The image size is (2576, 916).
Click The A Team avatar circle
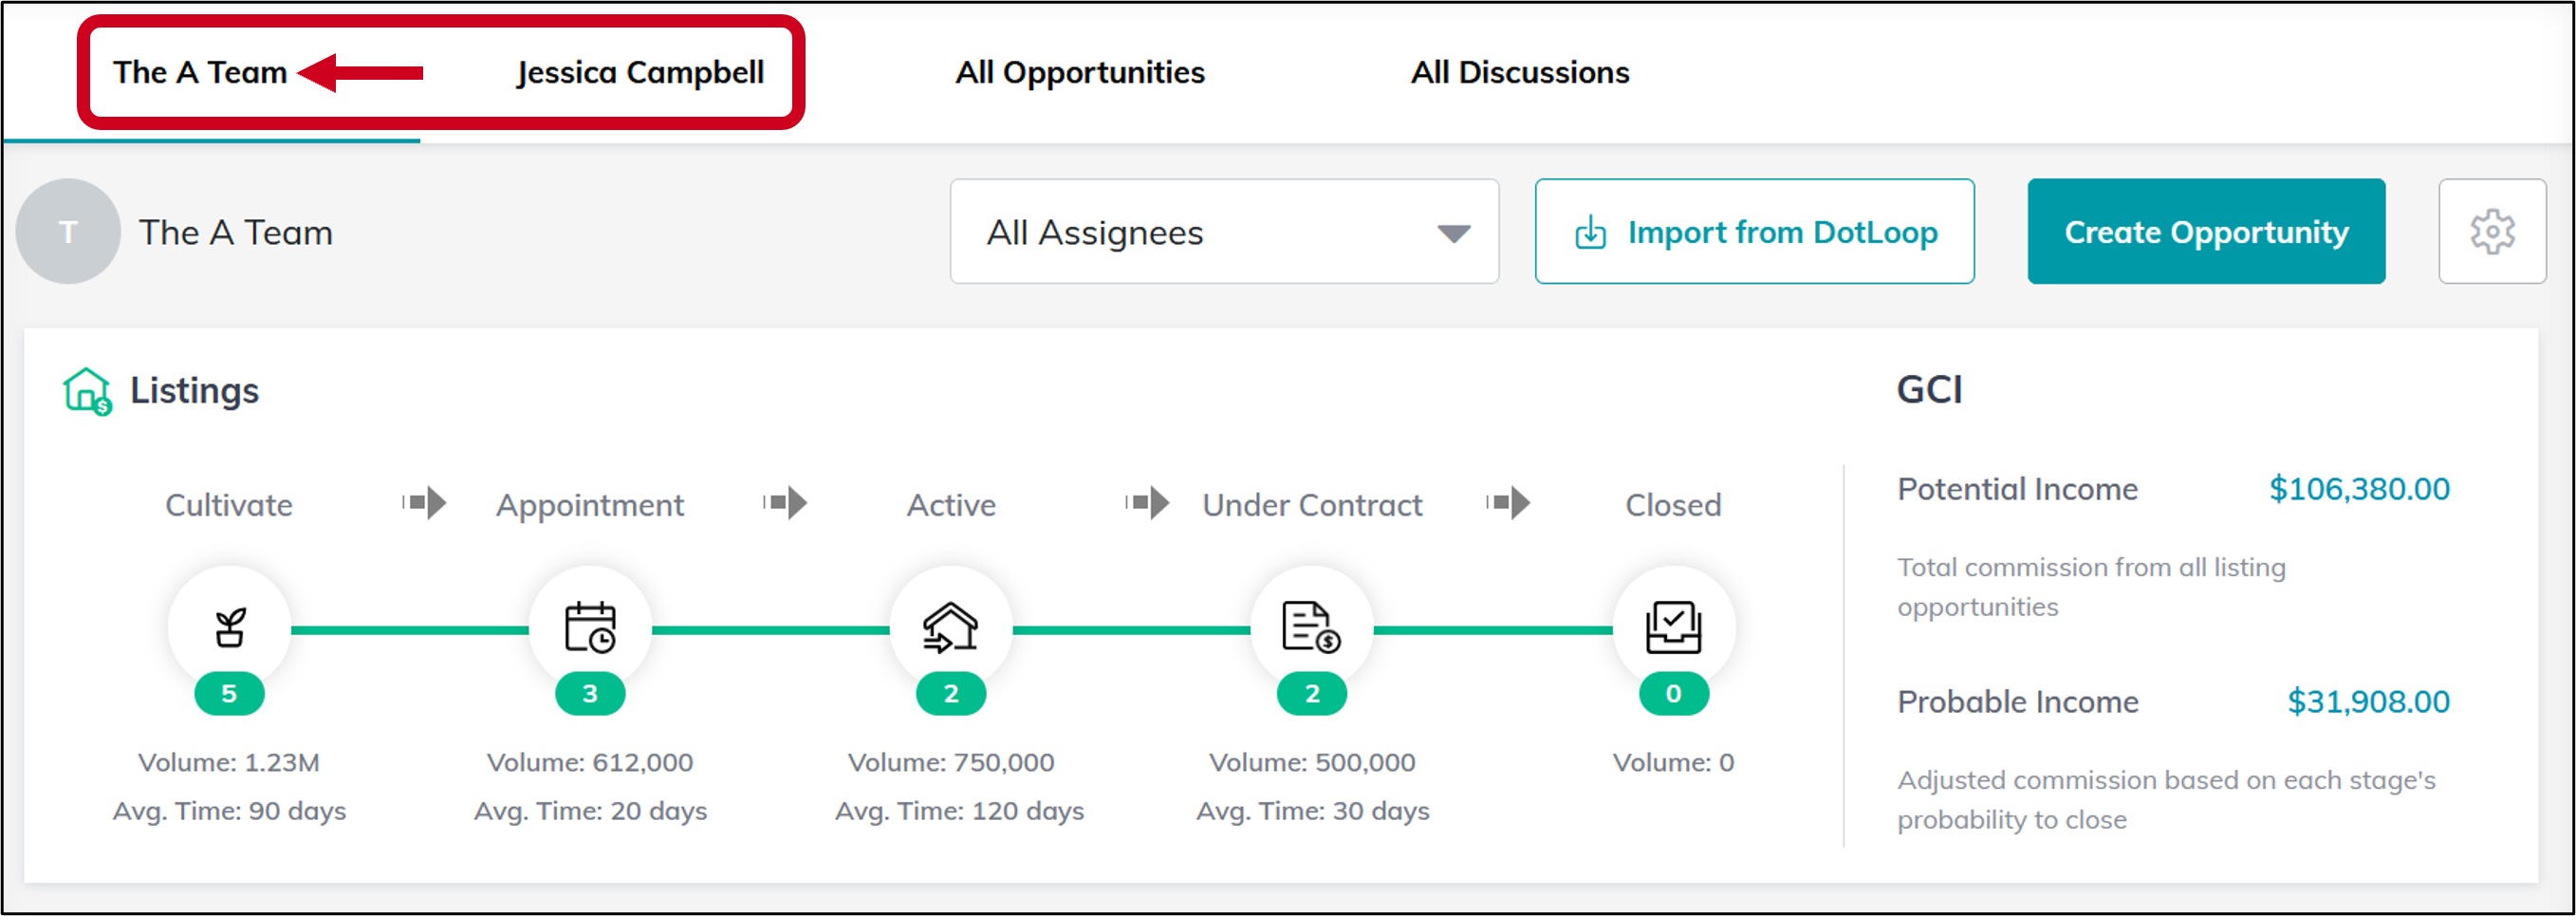point(67,231)
